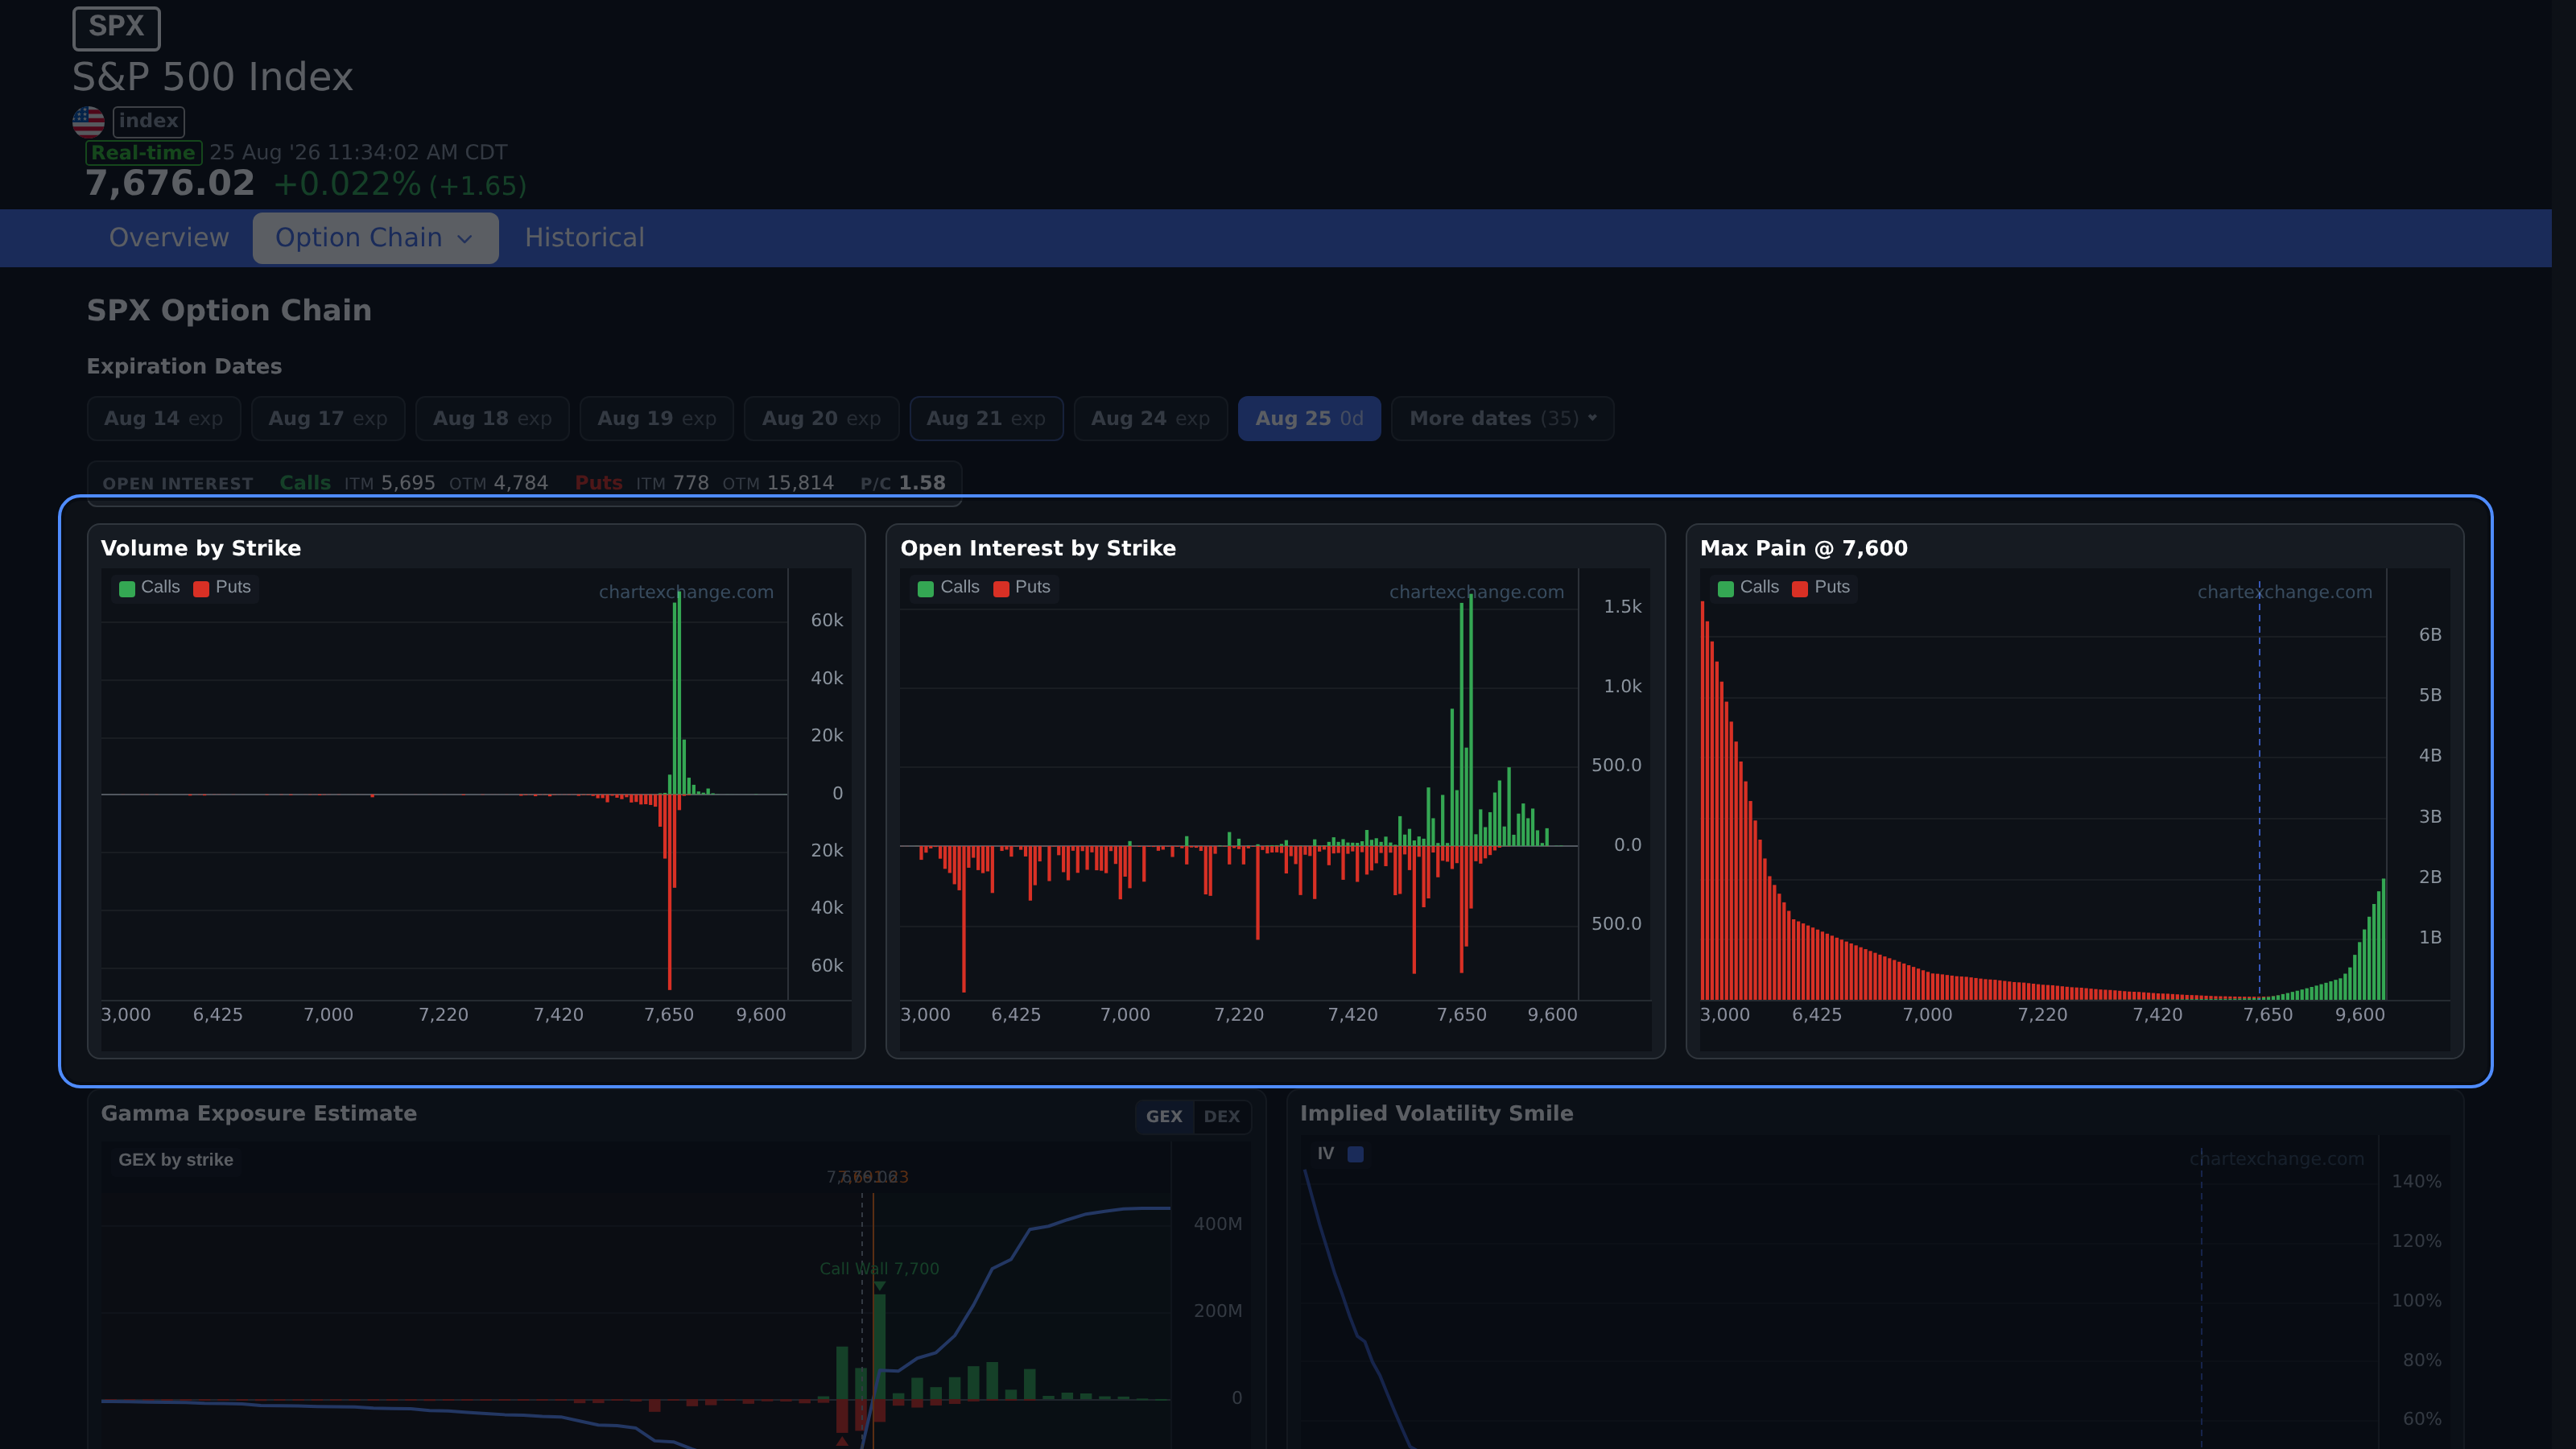The image size is (2576, 1449).
Task: Switch gamma chart to GEX
Action: pos(1164,1116)
